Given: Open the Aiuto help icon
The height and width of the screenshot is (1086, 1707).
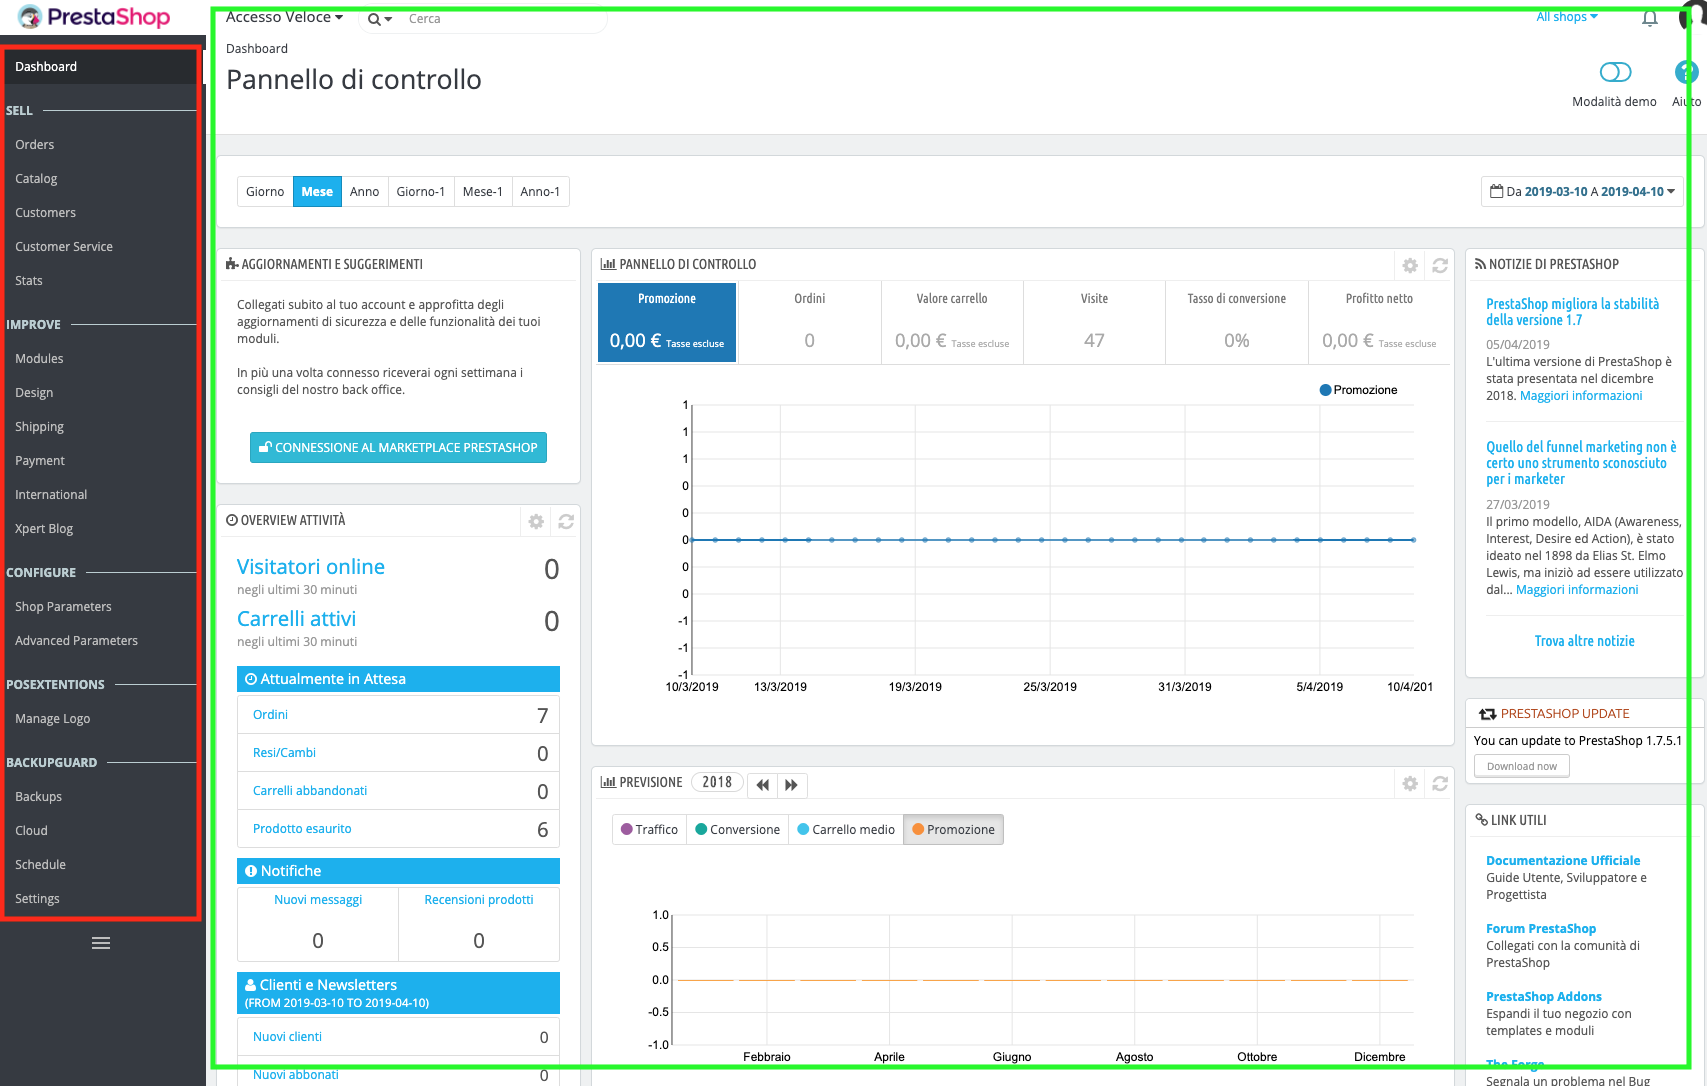Looking at the screenshot, I should pyautogui.click(x=1686, y=72).
